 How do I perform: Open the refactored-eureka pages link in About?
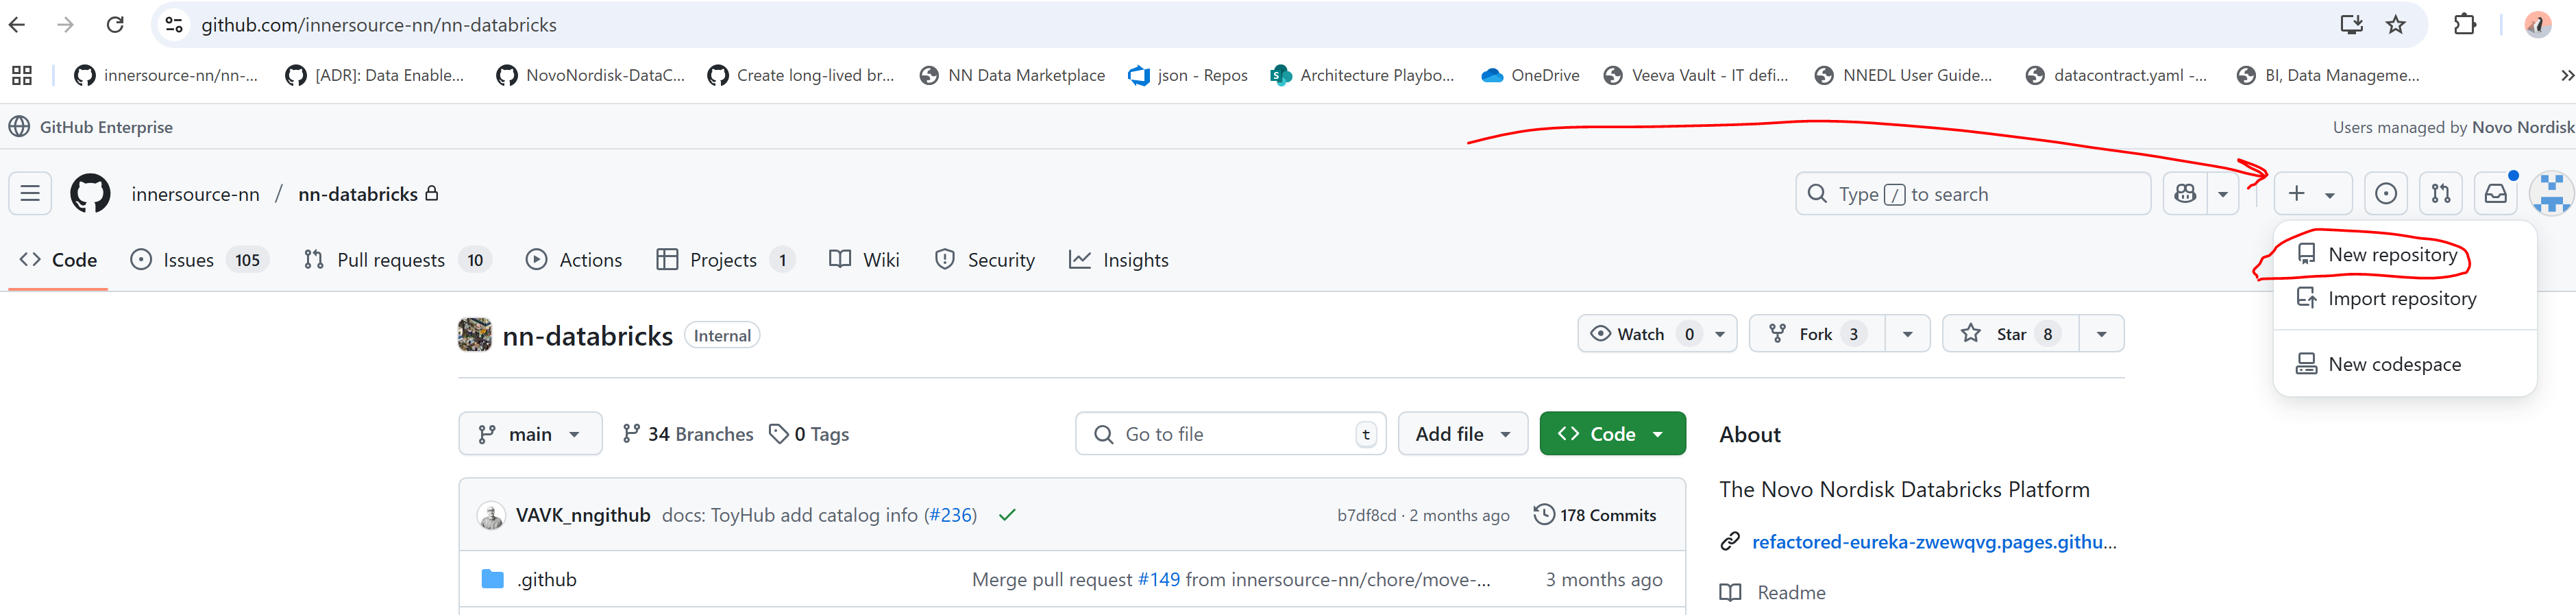(1934, 542)
